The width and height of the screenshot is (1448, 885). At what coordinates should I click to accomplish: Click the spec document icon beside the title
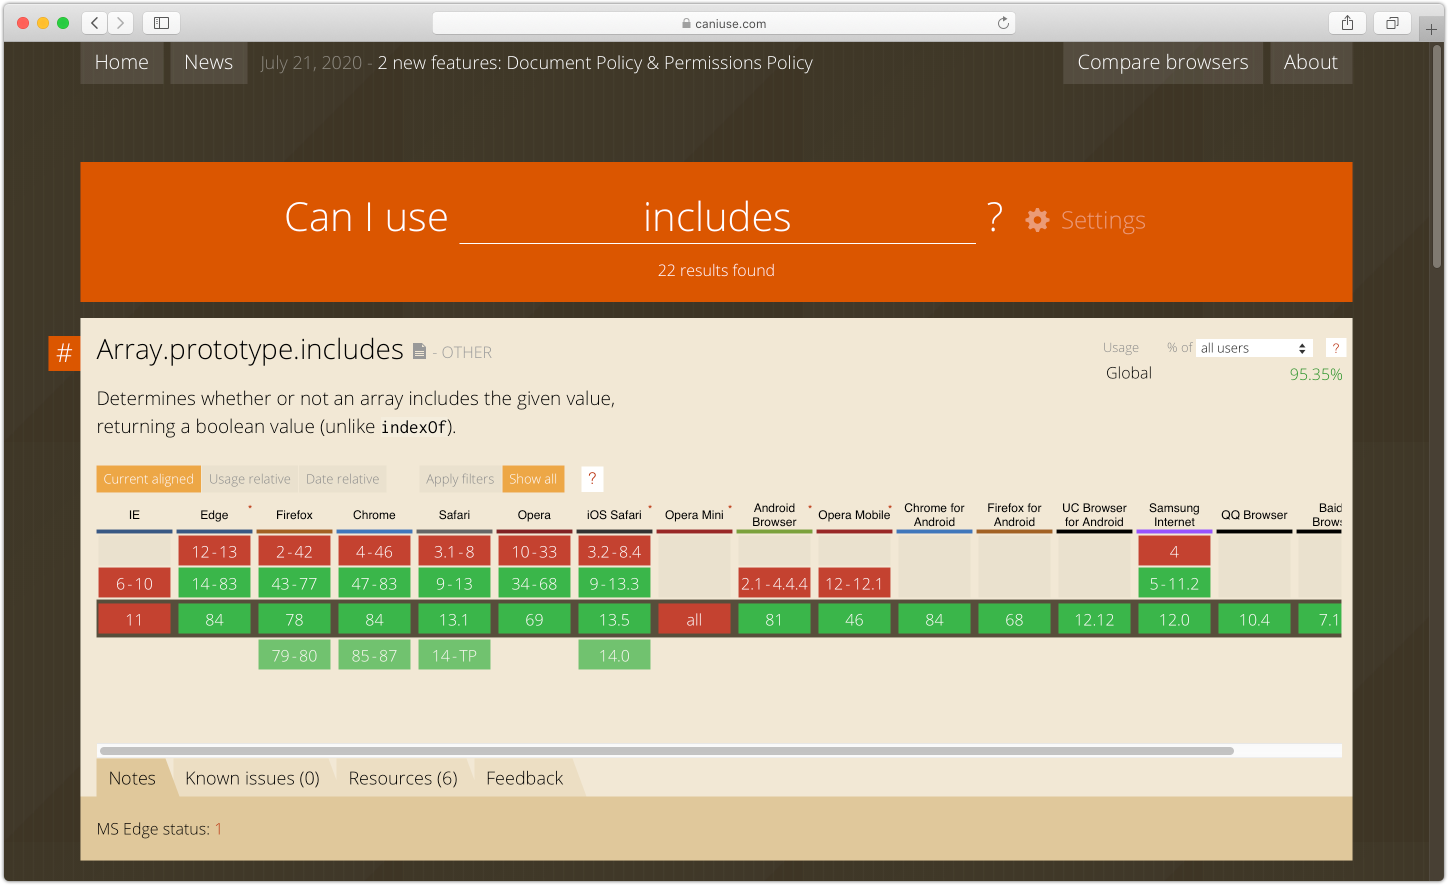(x=420, y=352)
